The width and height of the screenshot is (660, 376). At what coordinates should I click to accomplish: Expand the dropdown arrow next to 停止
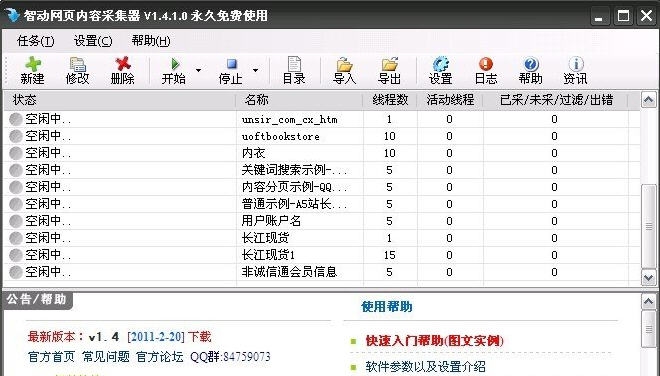(x=255, y=70)
